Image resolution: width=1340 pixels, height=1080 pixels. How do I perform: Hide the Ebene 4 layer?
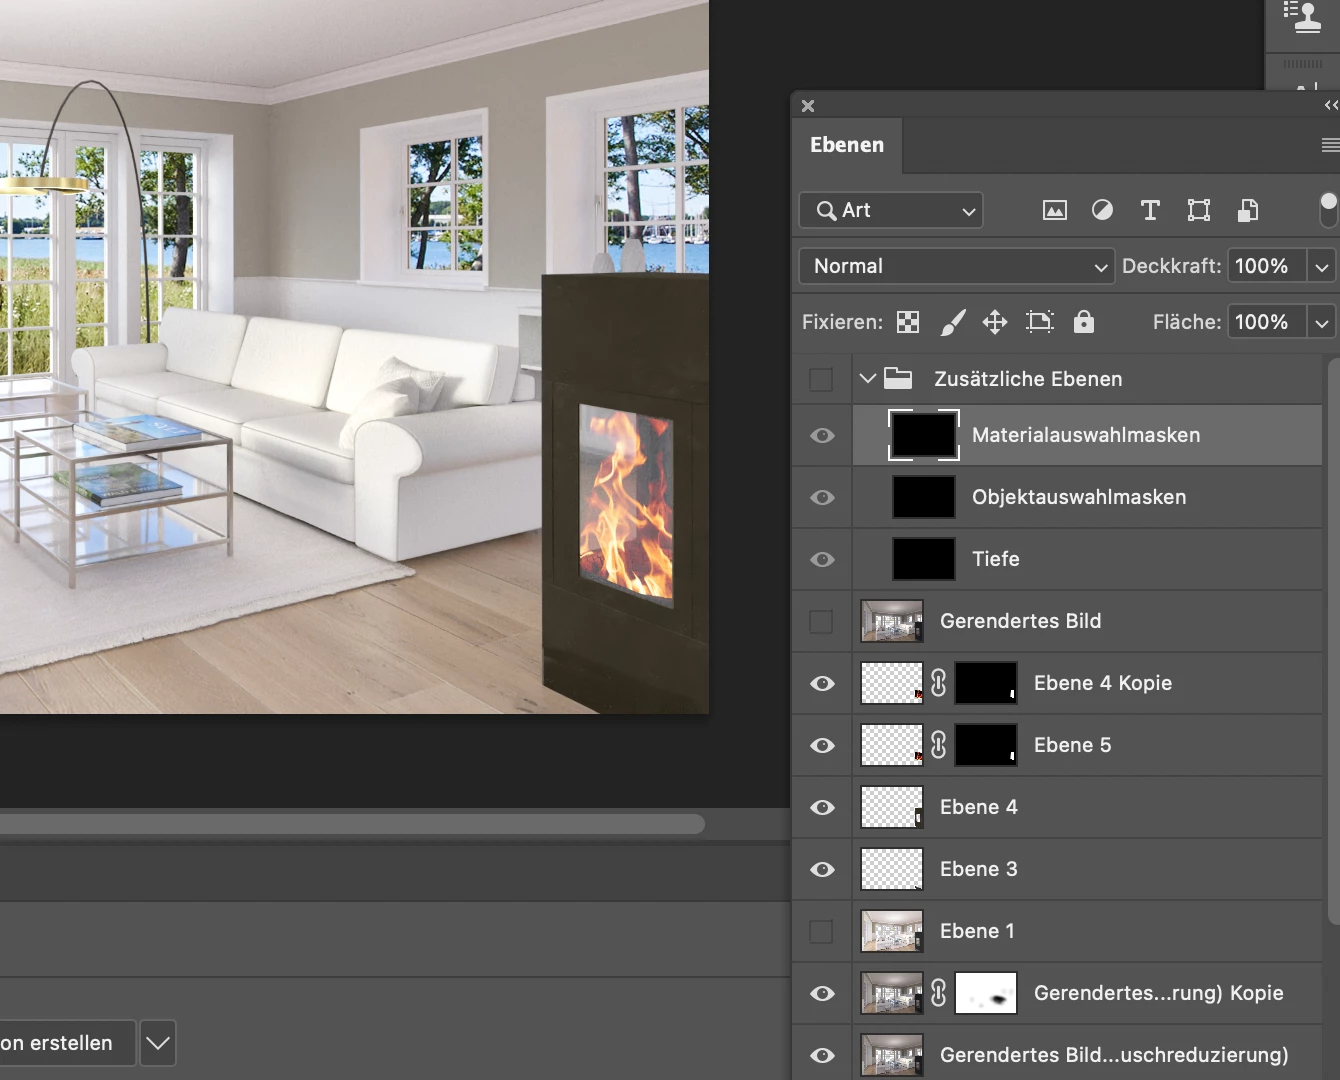click(822, 807)
